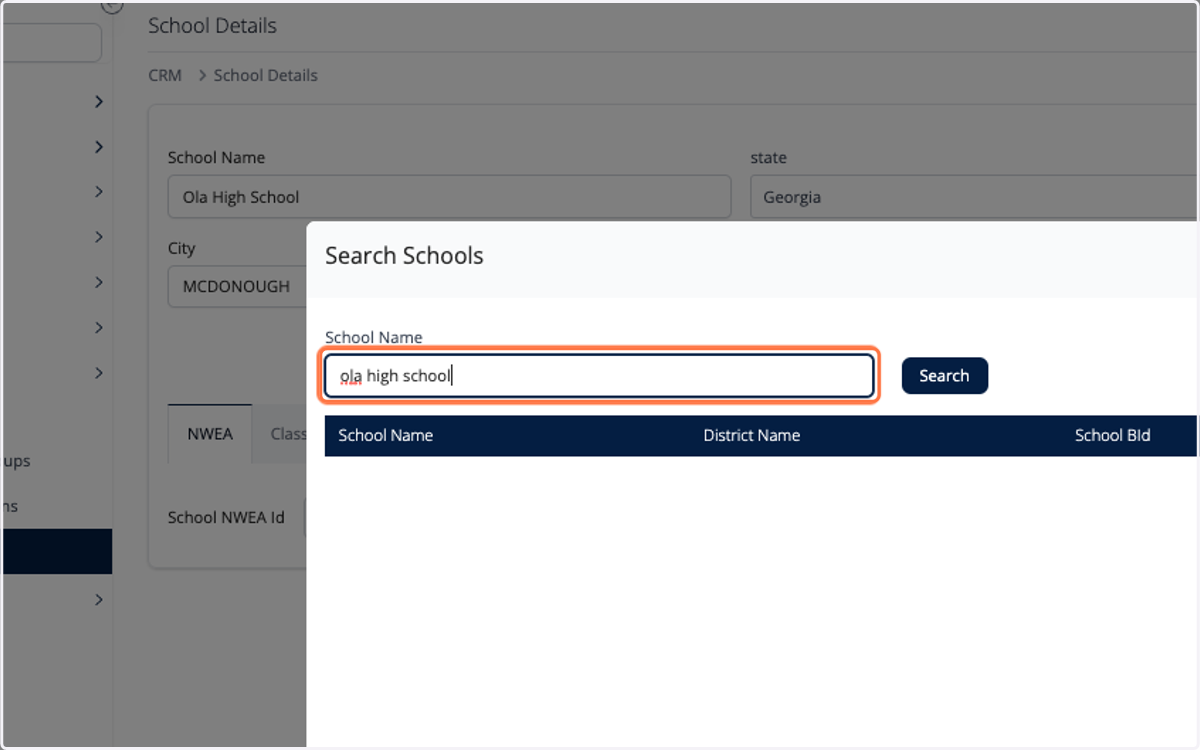Click the Search button in Search Schools dialog
Image resolution: width=1200 pixels, height=750 pixels.
[944, 376]
